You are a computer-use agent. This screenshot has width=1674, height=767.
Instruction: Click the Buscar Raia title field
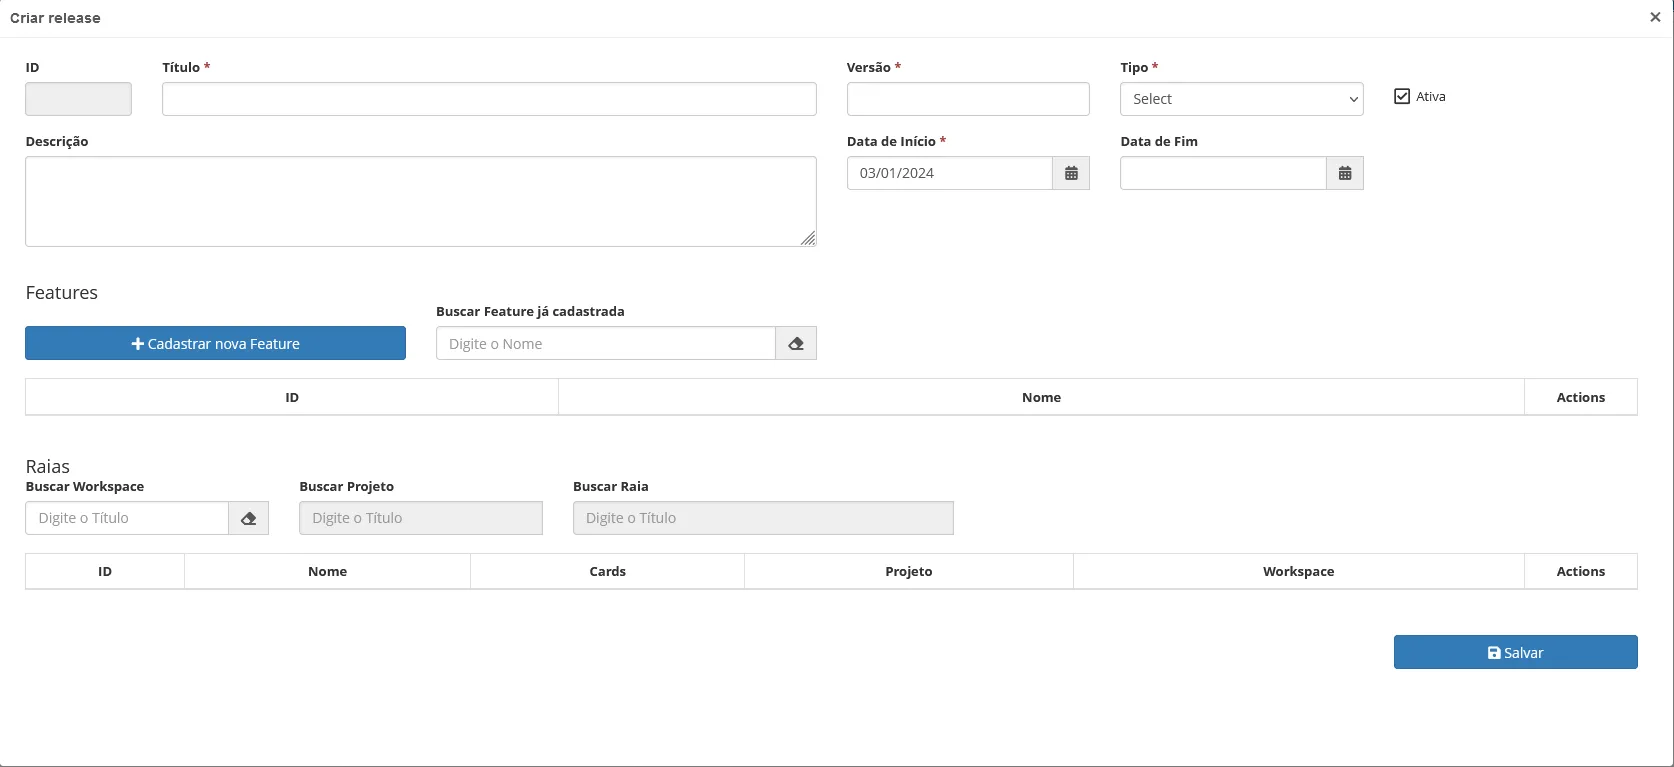pos(763,518)
